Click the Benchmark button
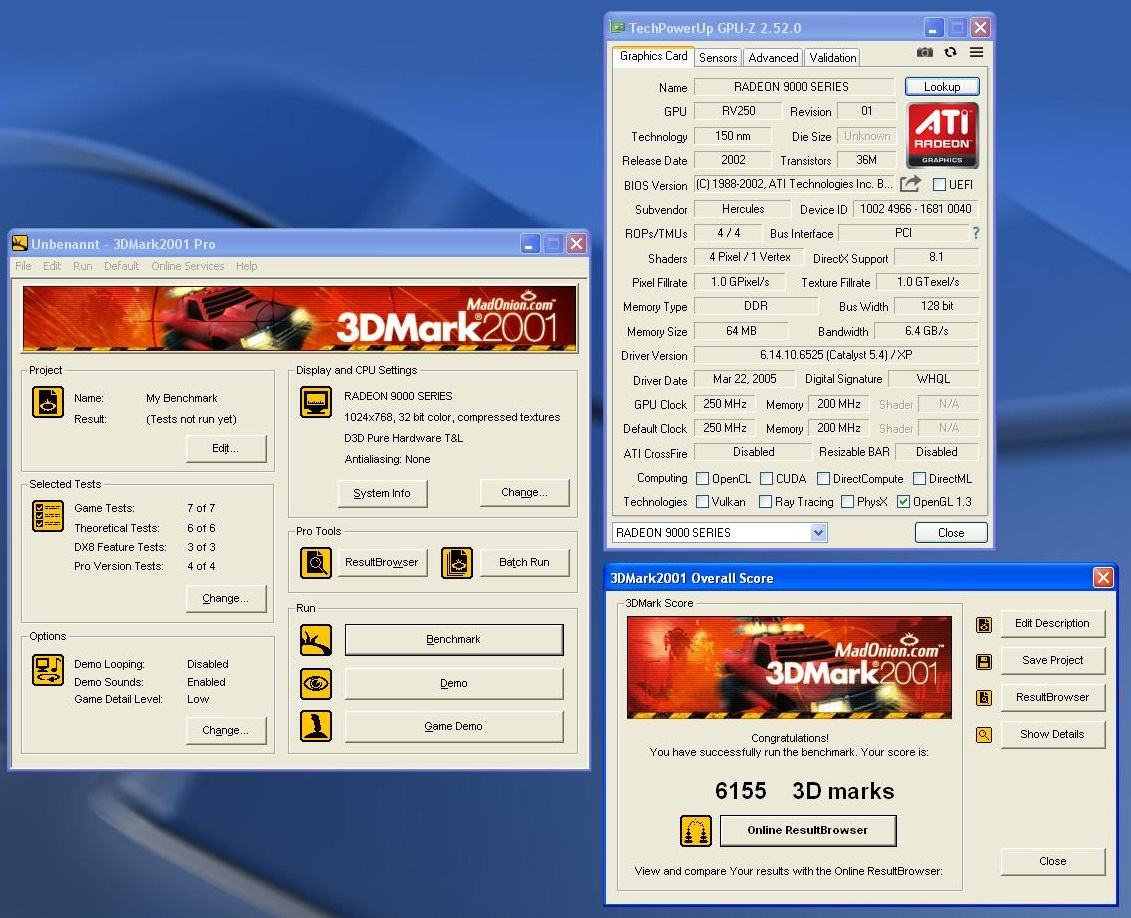 click(454, 640)
